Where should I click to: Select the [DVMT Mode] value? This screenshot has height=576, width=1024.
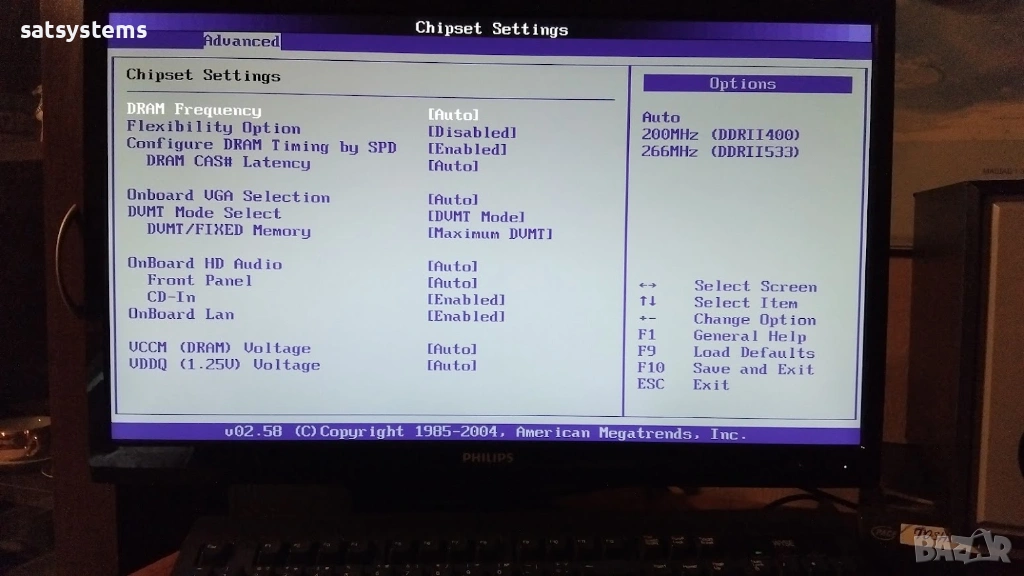[x=476, y=217]
